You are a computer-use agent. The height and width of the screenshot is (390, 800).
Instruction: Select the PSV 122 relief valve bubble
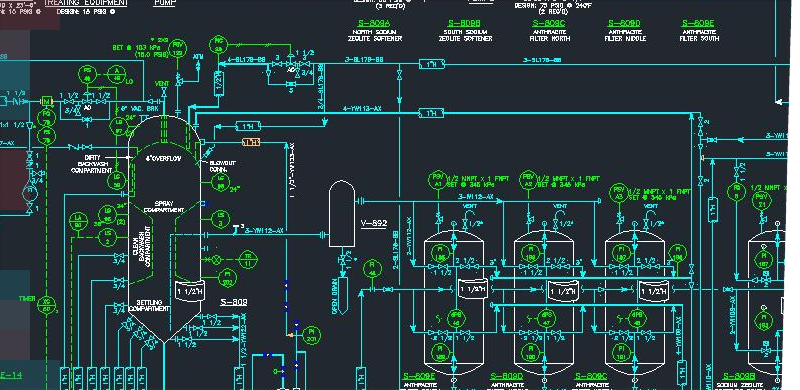(178, 49)
